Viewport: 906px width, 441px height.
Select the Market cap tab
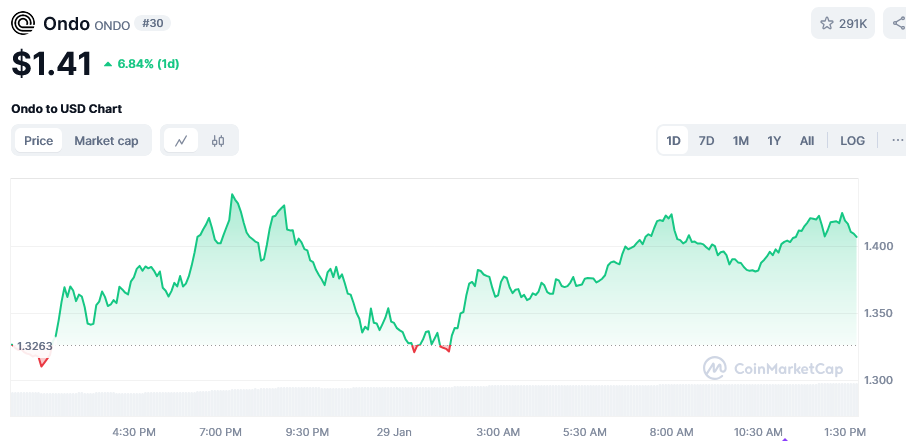pyautogui.click(x=106, y=140)
